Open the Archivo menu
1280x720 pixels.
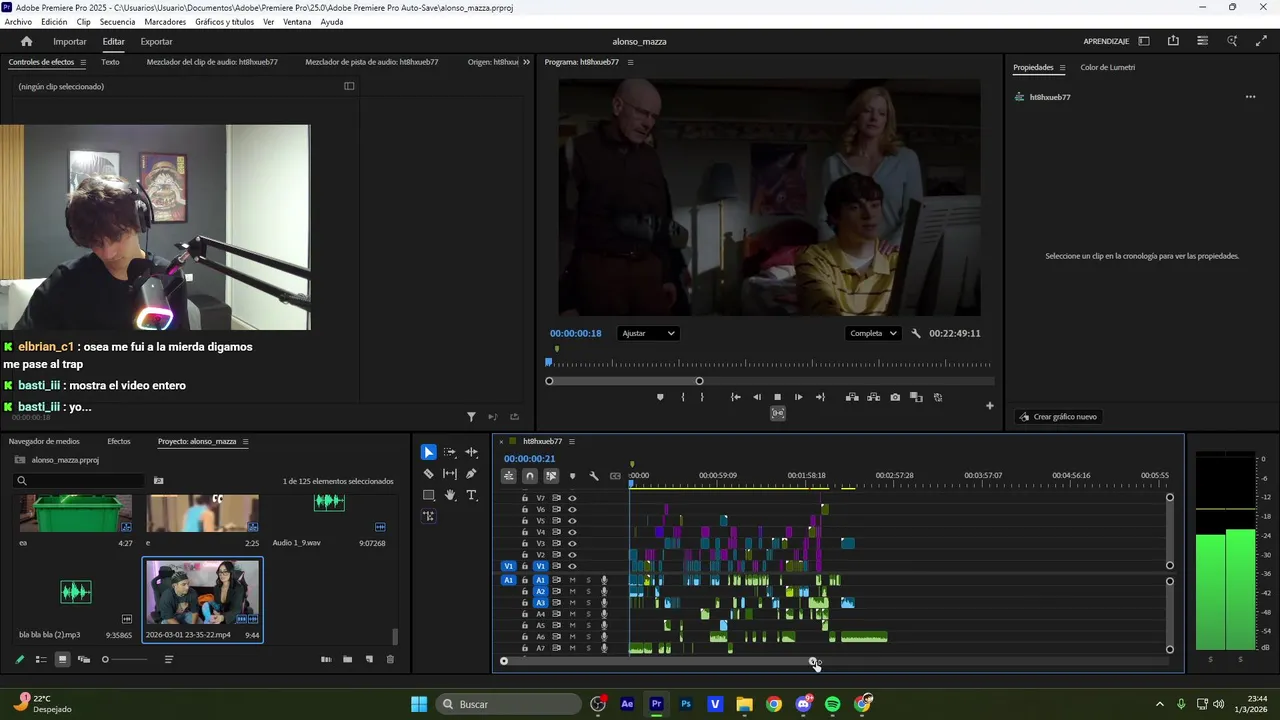(18, 22)
